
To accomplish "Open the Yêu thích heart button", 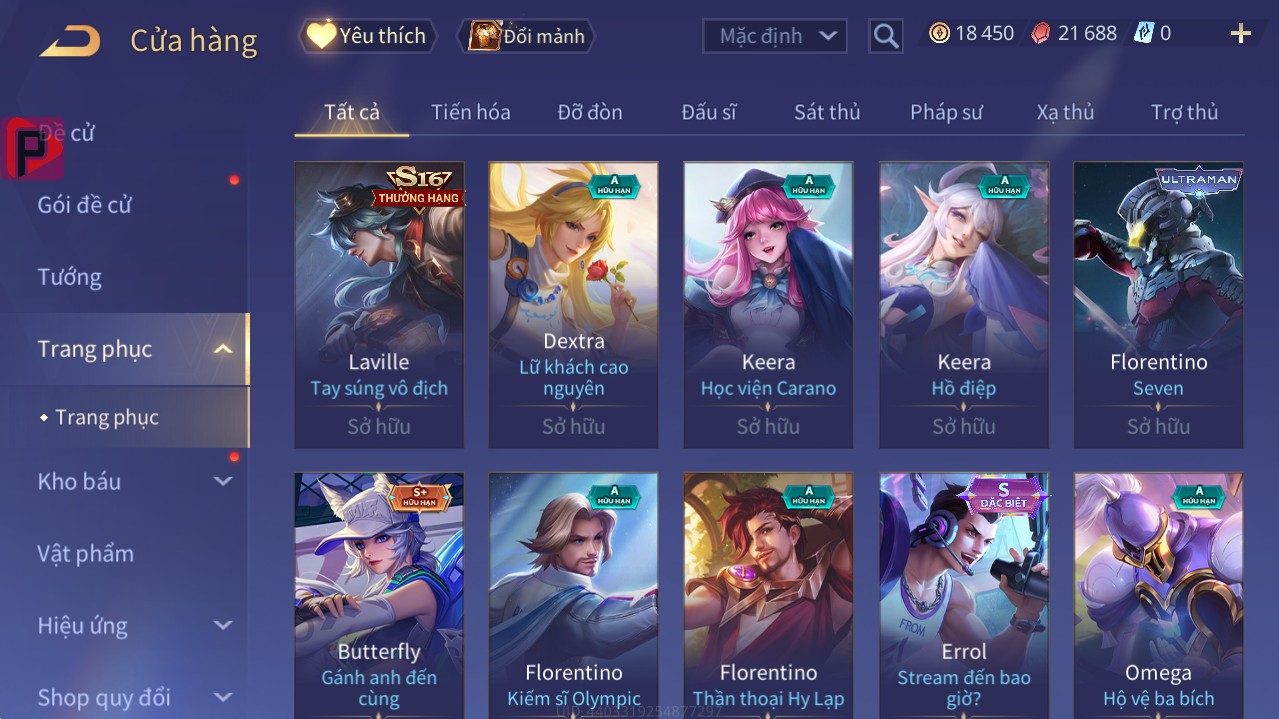I will [367, 36].
